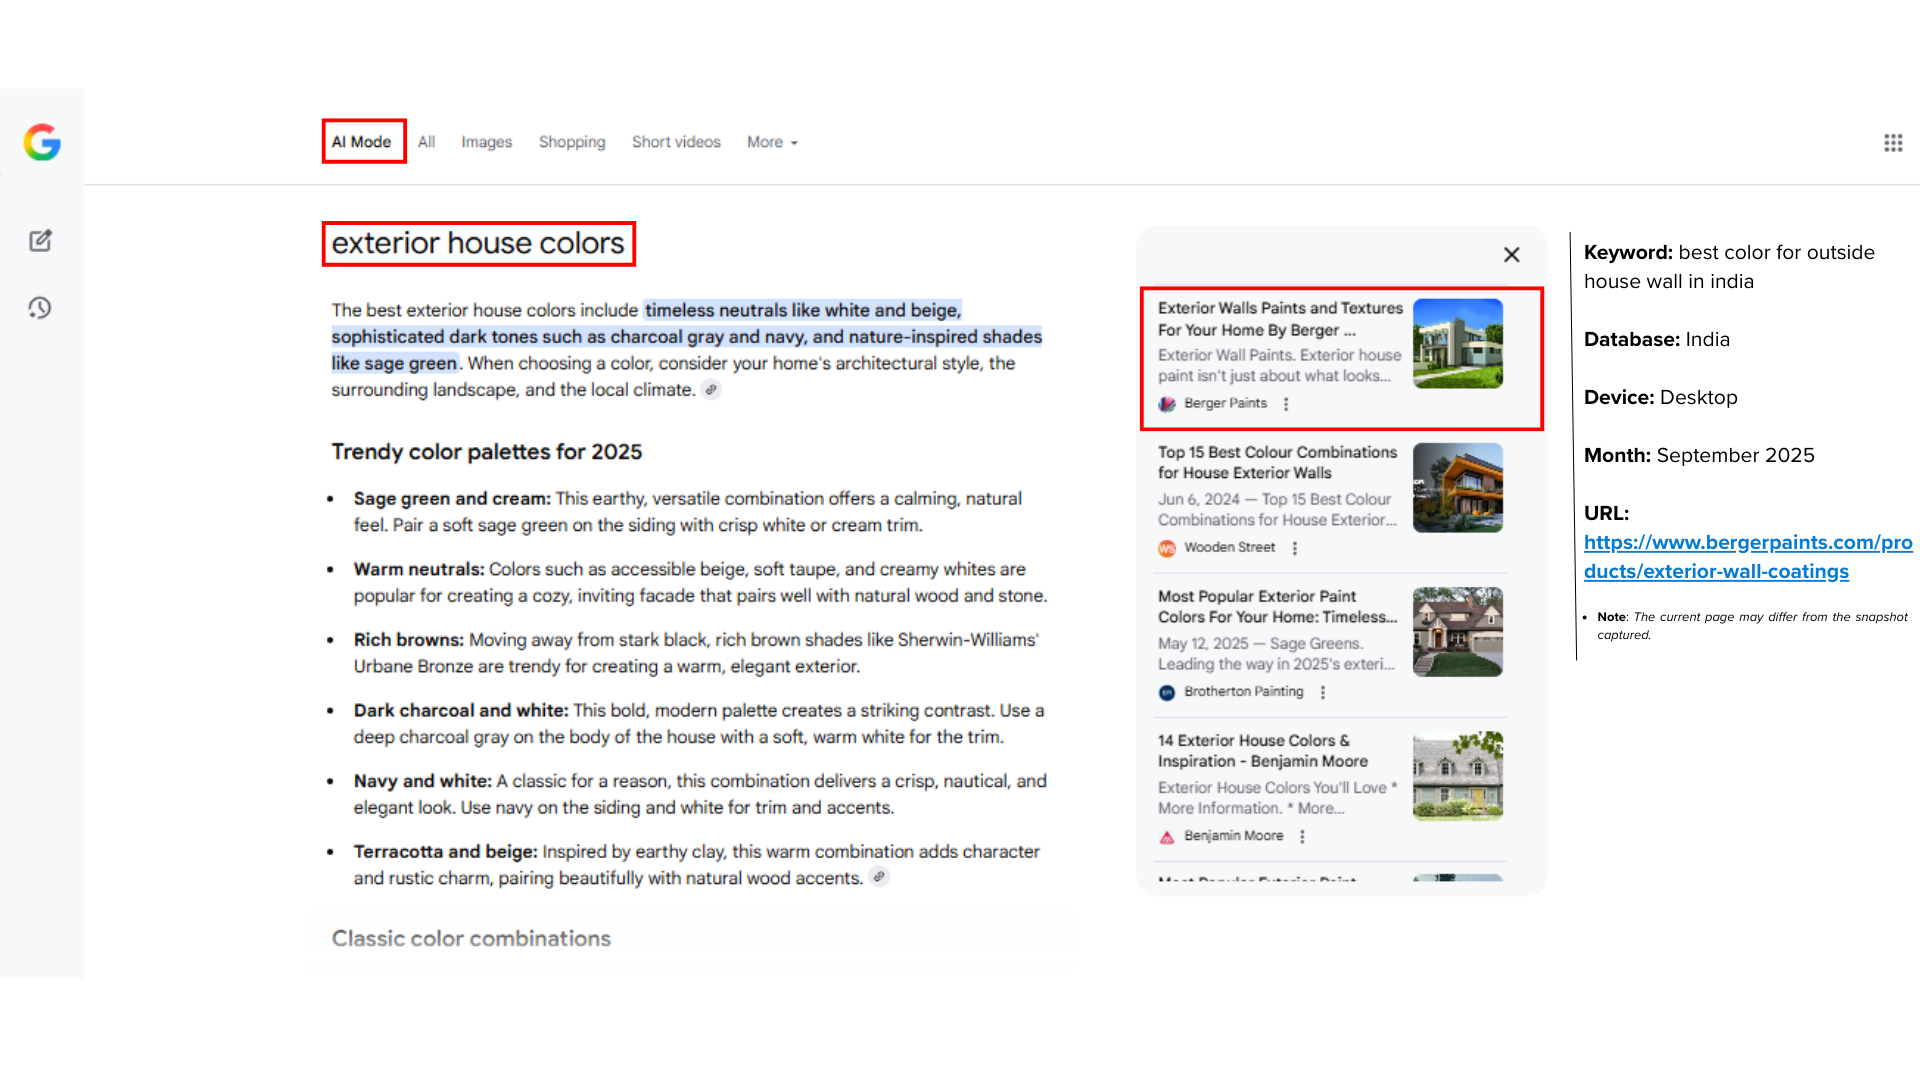Open three-dot menu beside Benjamin Moore

tap(1302, 836)
